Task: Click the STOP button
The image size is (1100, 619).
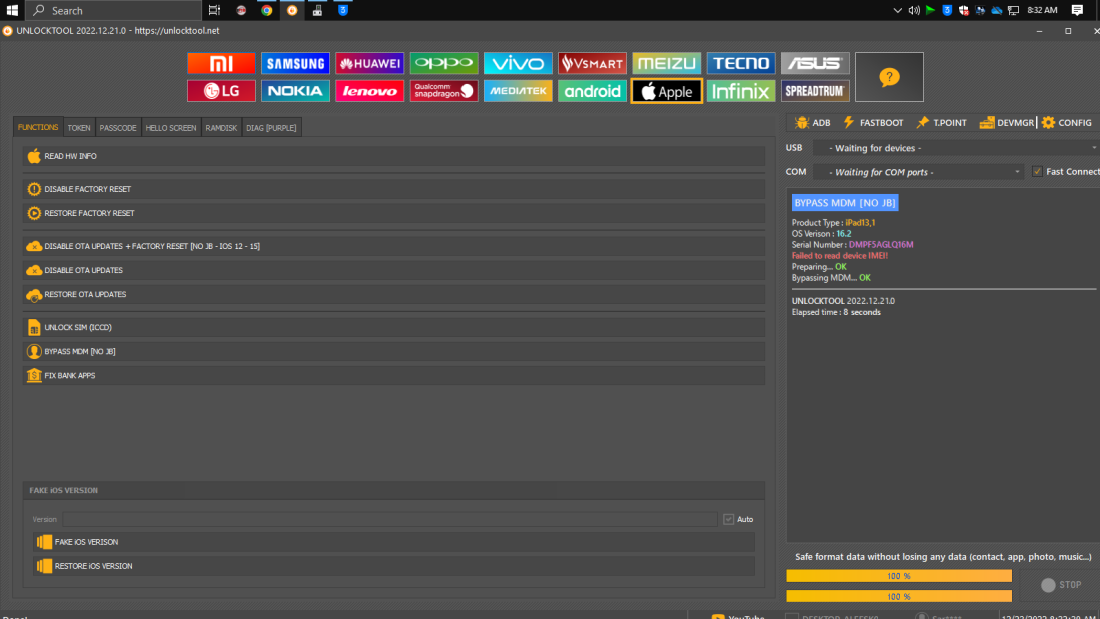Action: (x=1061, y=585)
